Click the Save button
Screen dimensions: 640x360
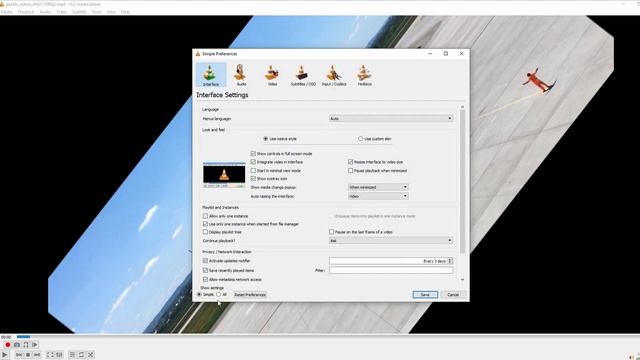tap(425, 295)
